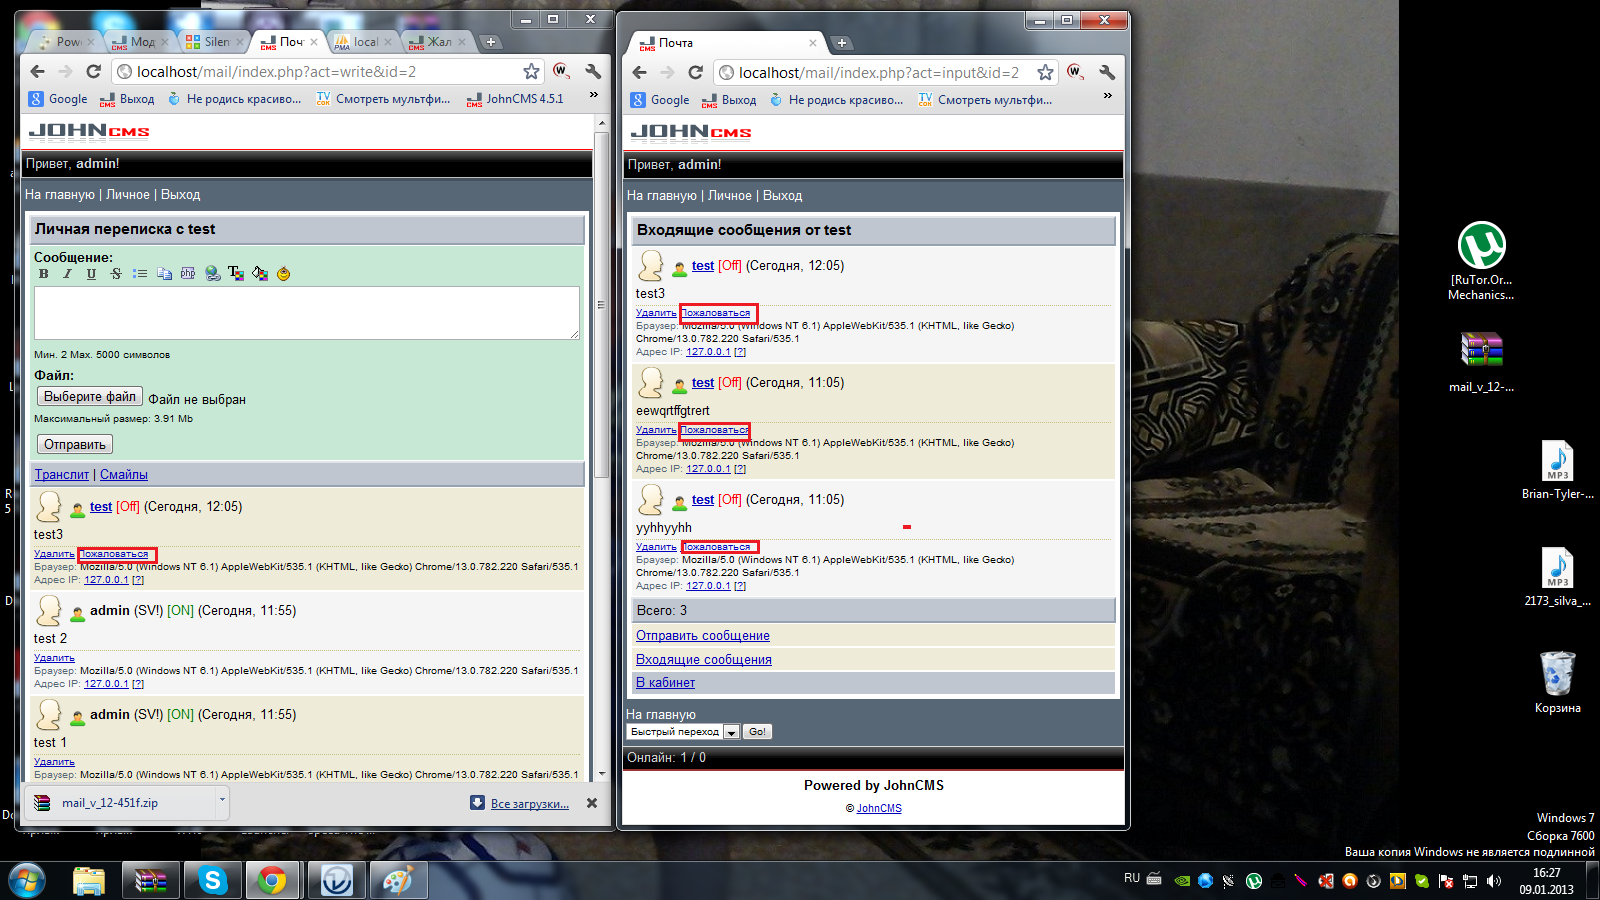Viewport: 1600px width, 900px height.
Task: Insert a hyperlink via globe-chain icon
Action: pyautogui.click(x=212, y=274)
